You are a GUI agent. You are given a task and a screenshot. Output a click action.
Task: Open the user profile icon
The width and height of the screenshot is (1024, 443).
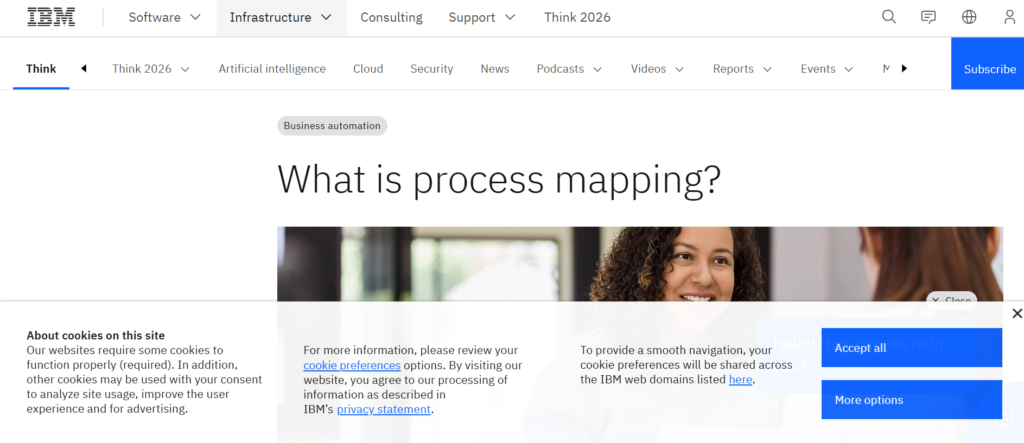1008,17
